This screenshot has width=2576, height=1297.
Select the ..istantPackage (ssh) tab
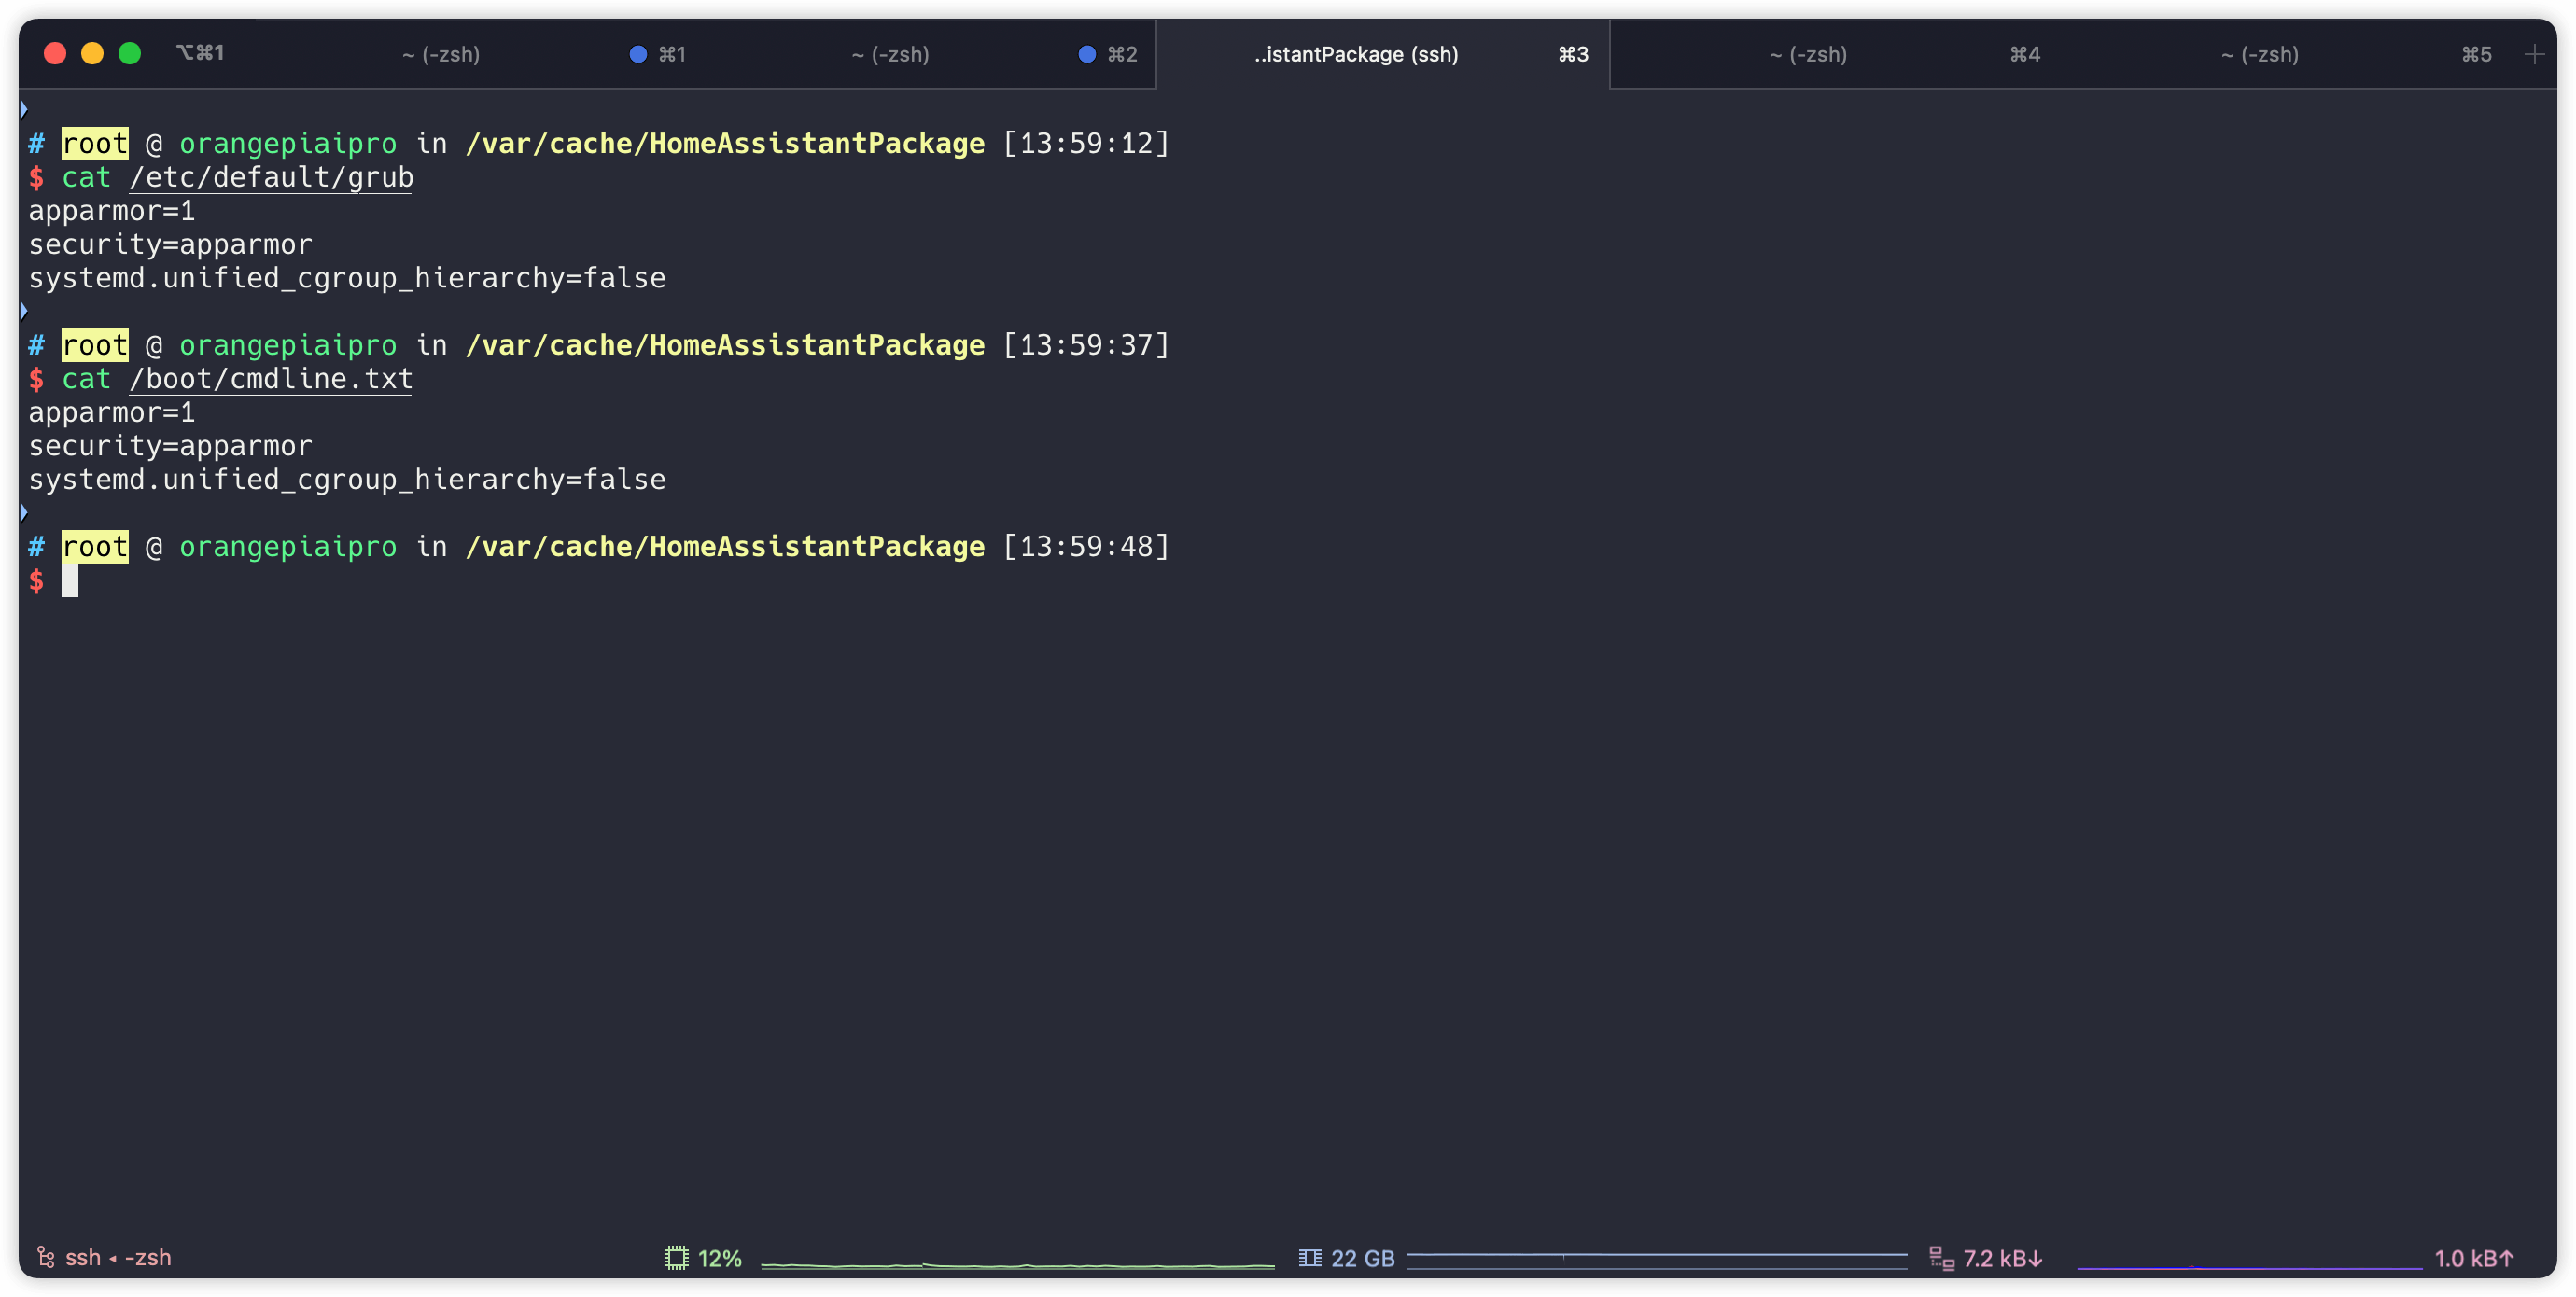(x=1356, y=54)
